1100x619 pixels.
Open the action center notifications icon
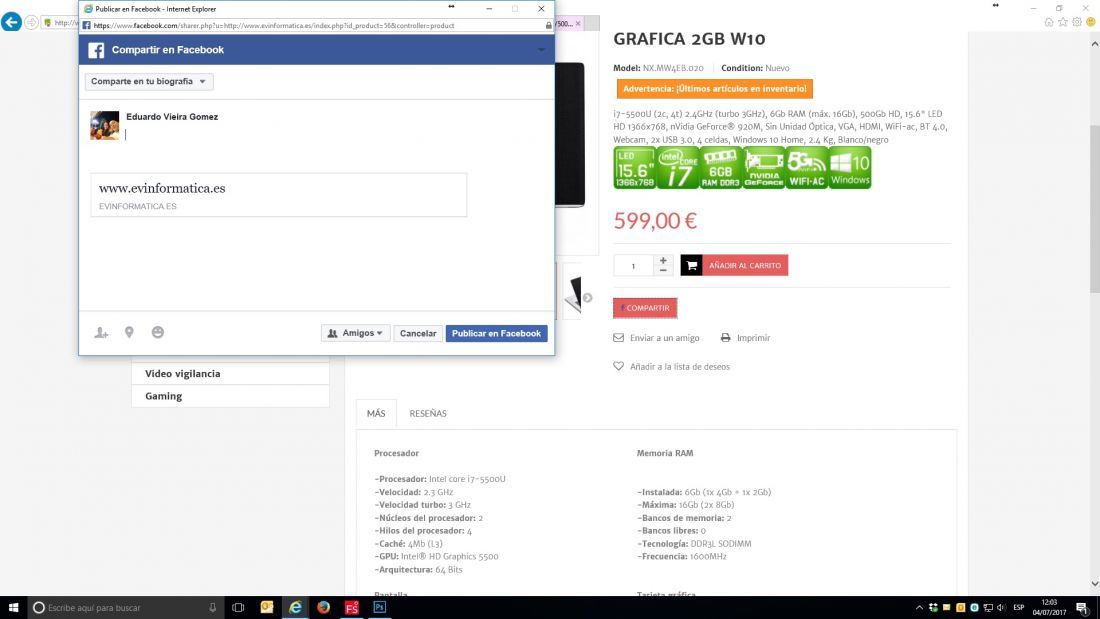coord(1082,608)
